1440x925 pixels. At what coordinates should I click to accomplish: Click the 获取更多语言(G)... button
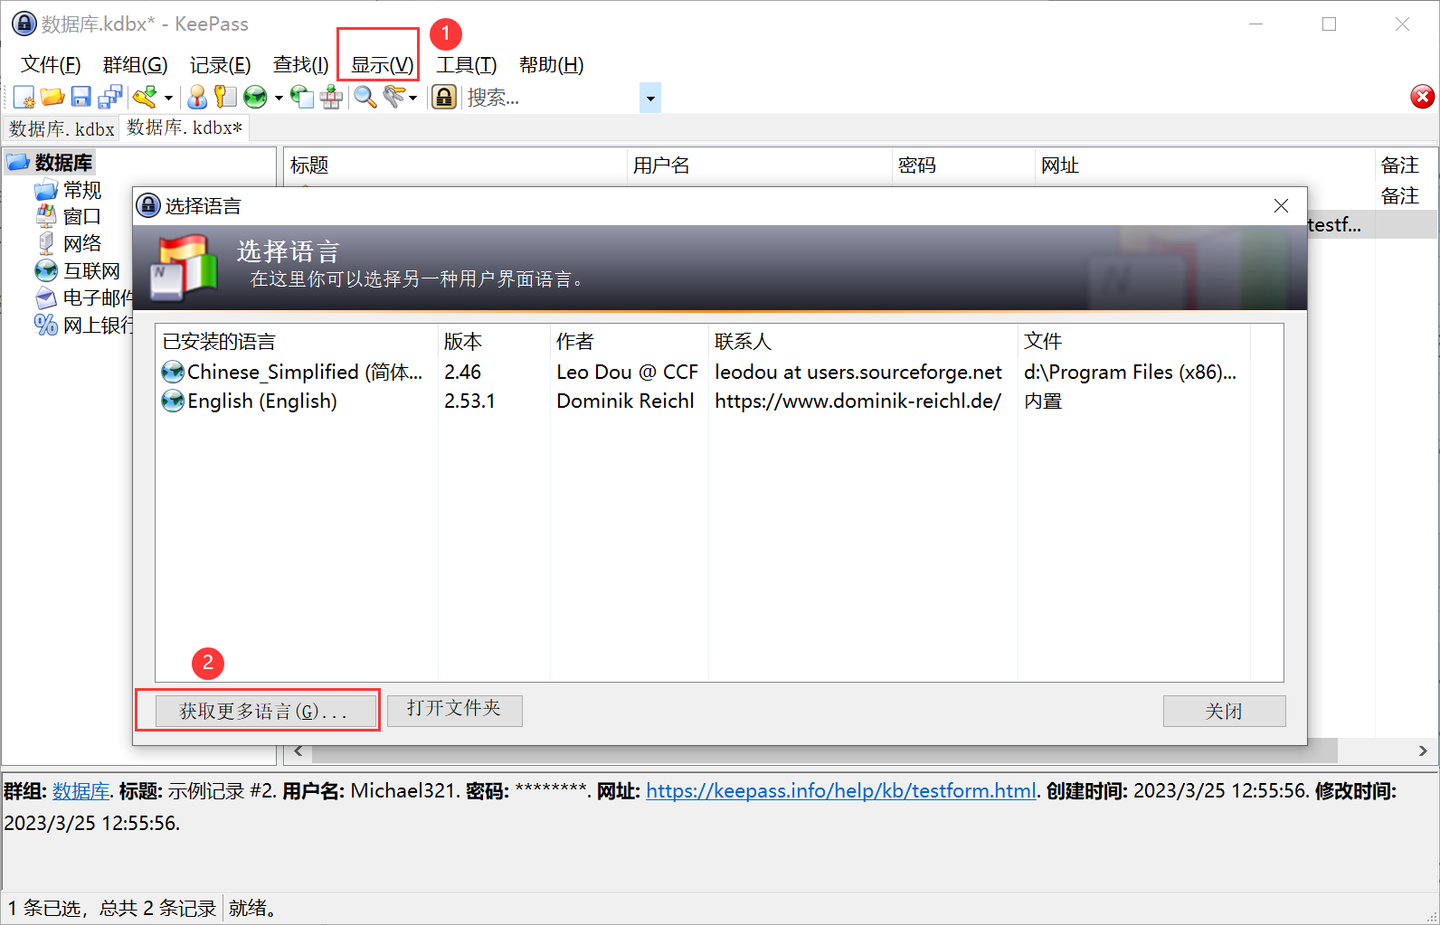click(x=263, y=711)
